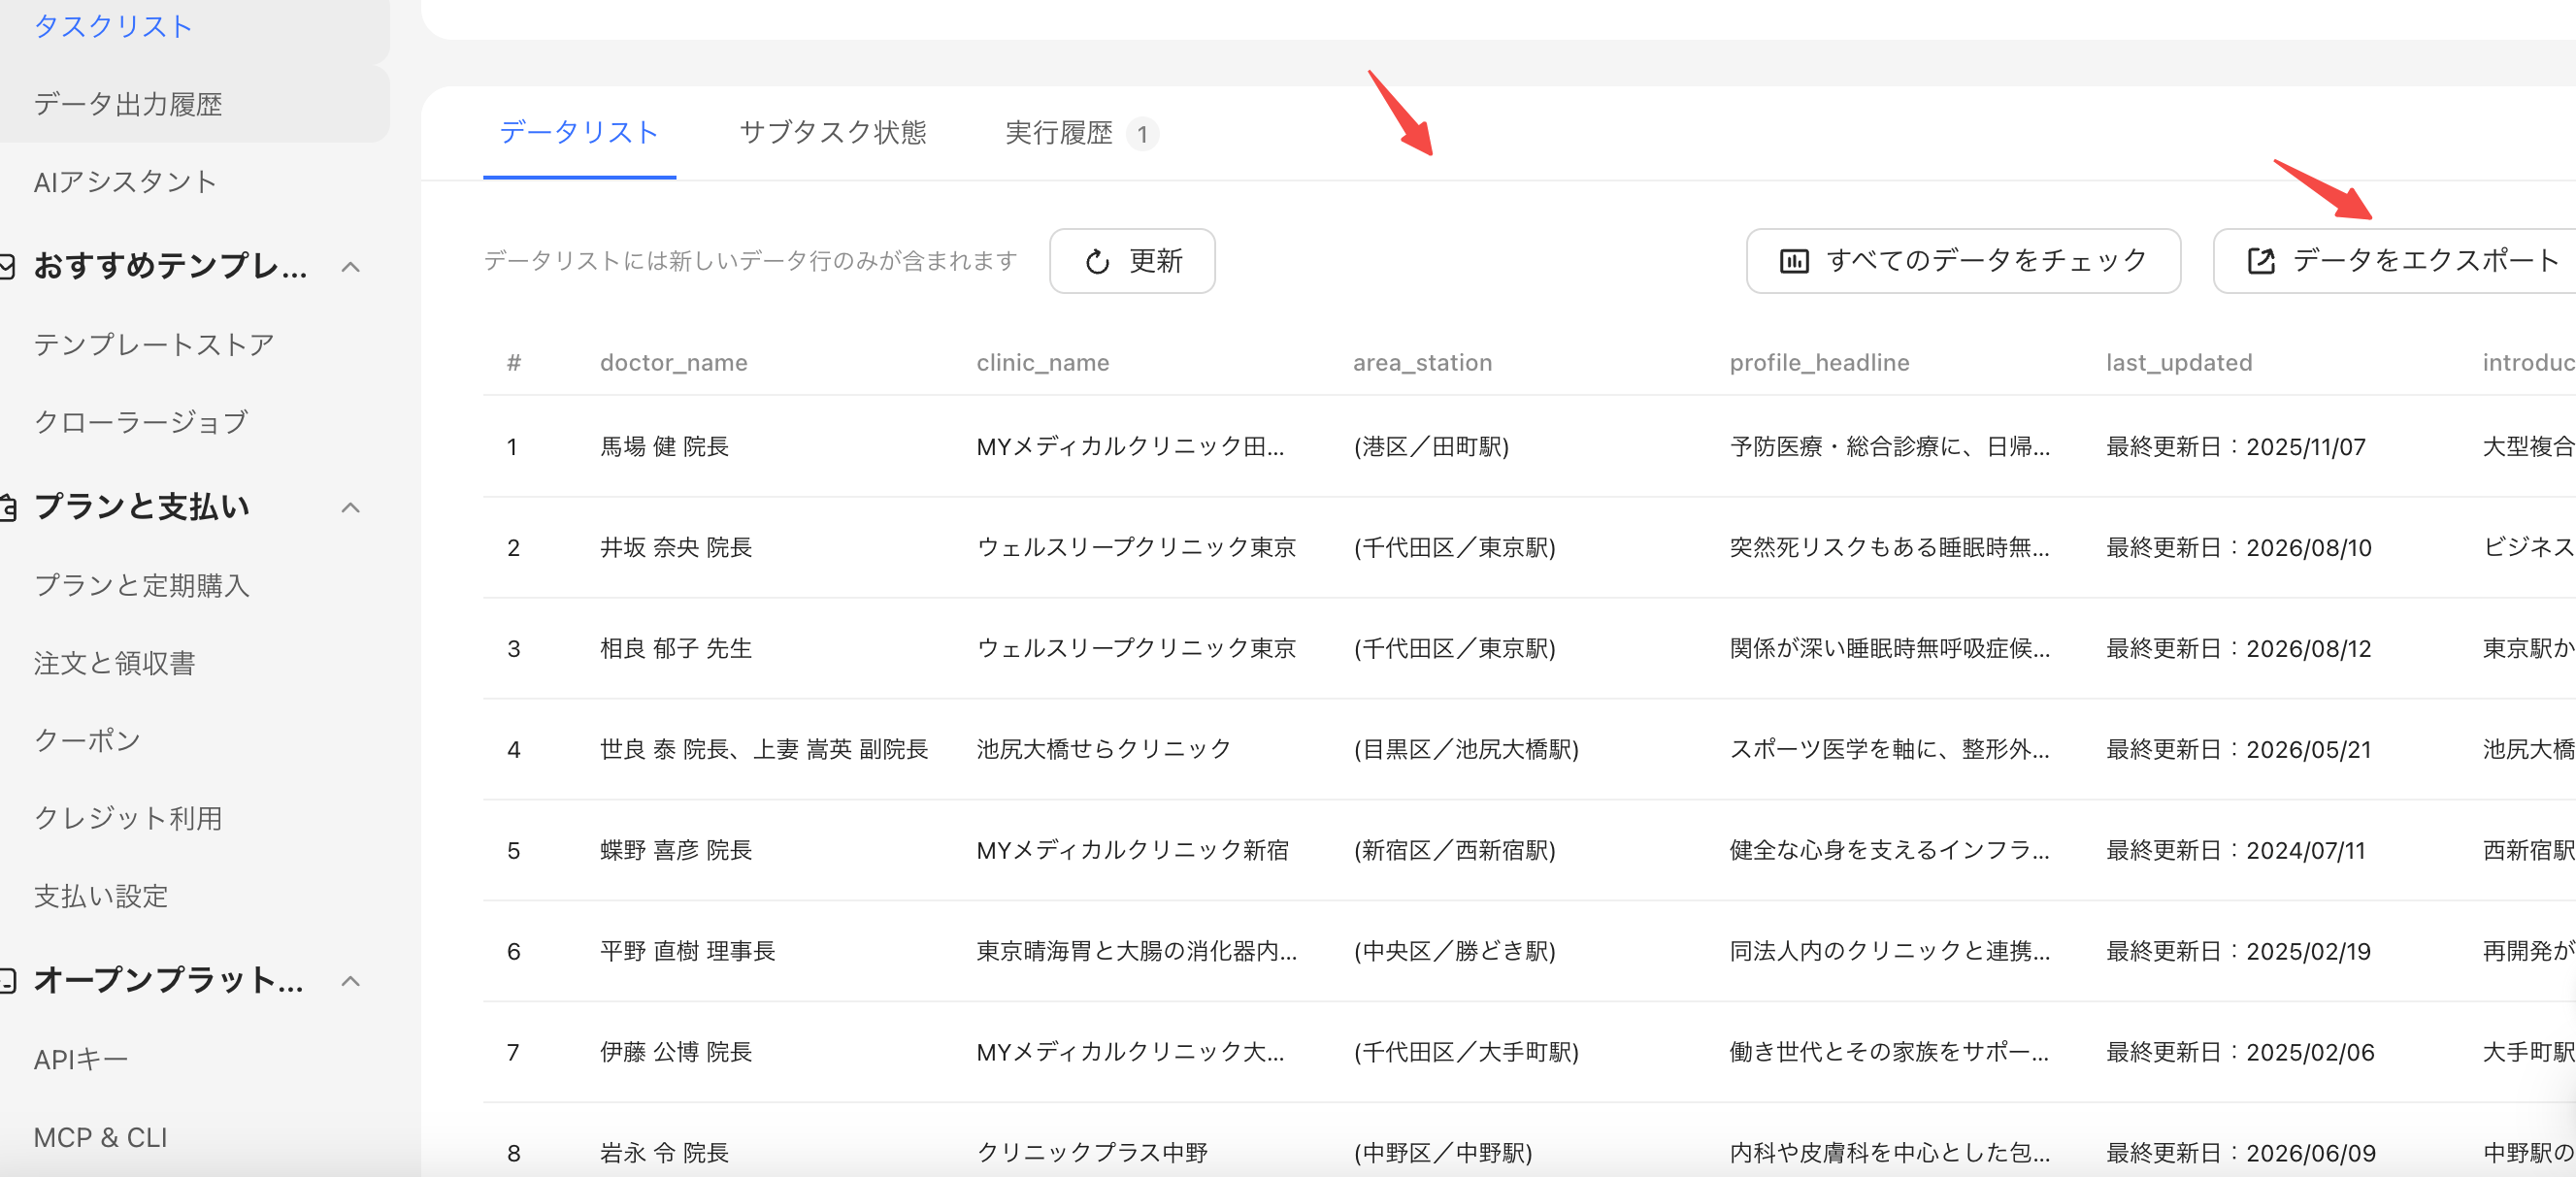Select the 最終更新日：2025/11/07 cell
The height and width of the screenshot is (1177, 2576).
click(x=2236, y=446)
